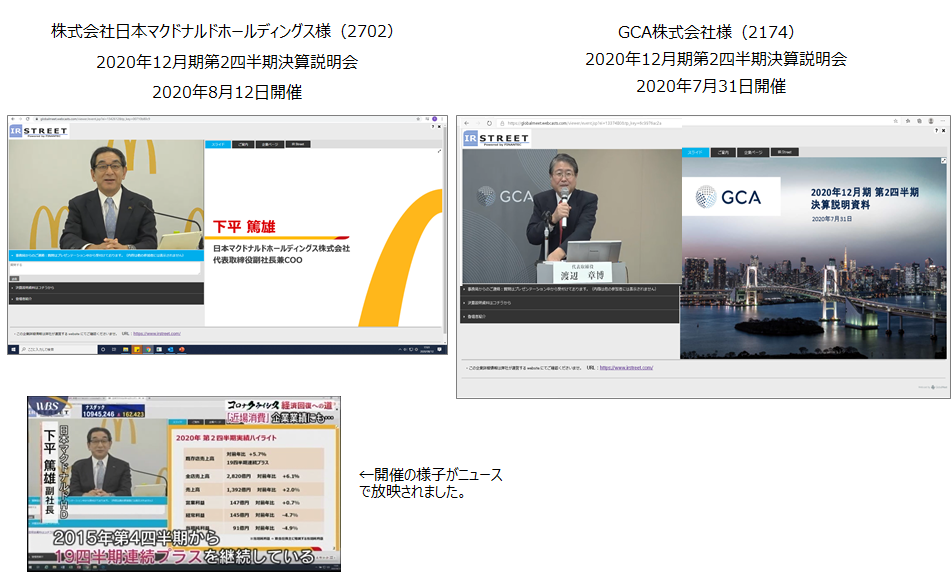Click 送信 button under McDonald's question box
Viewport: 951px width, 572px height.
coord(15,278)
